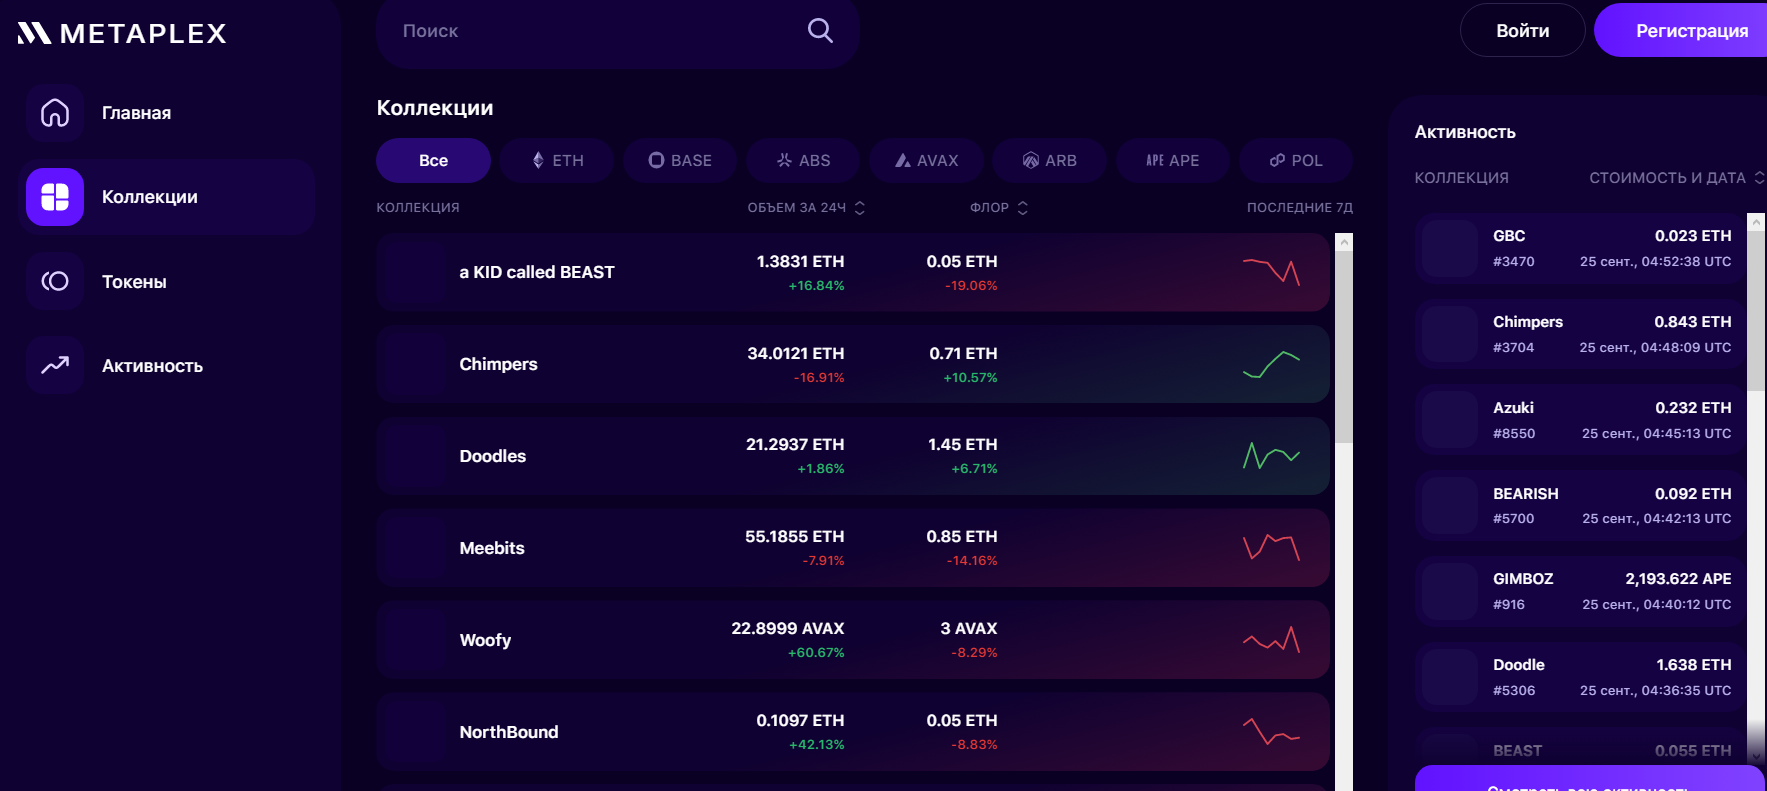The height and width of the screenshot is (791, 1767).
Task: Open BEARISH #5700 activity entry
Action: click(x=1580, y=506)
